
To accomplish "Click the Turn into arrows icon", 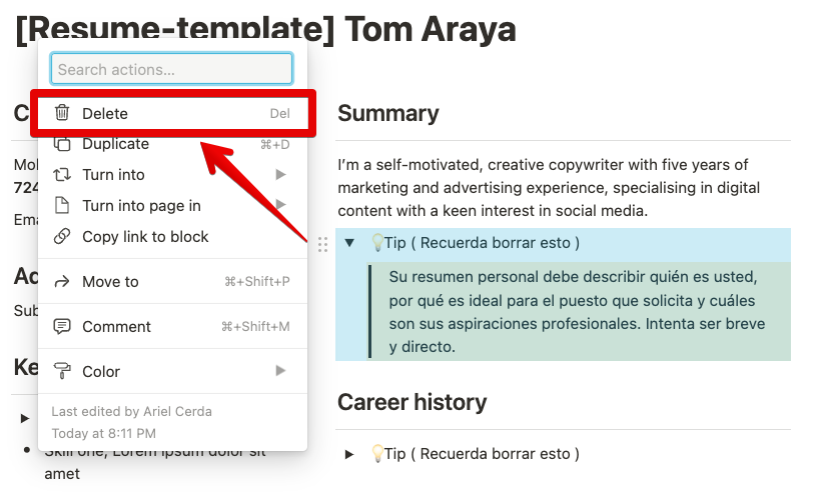I will [62, 174].
